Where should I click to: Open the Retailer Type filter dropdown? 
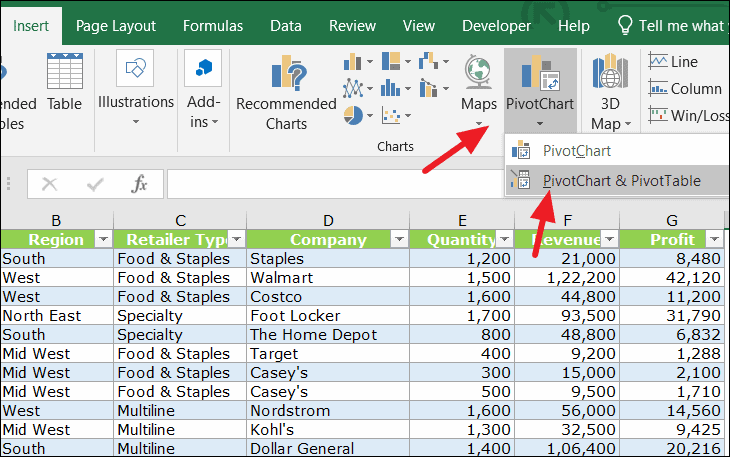[x=236, y=239]
